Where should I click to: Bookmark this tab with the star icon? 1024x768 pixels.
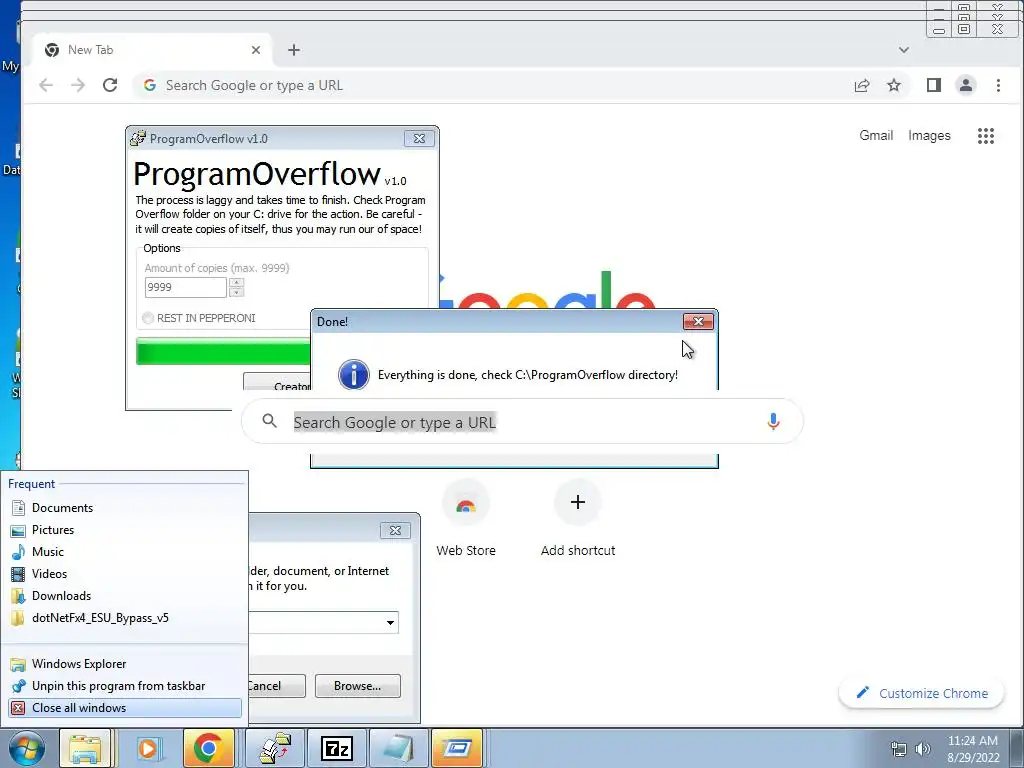pyautogui.click(x=894, y=85)
